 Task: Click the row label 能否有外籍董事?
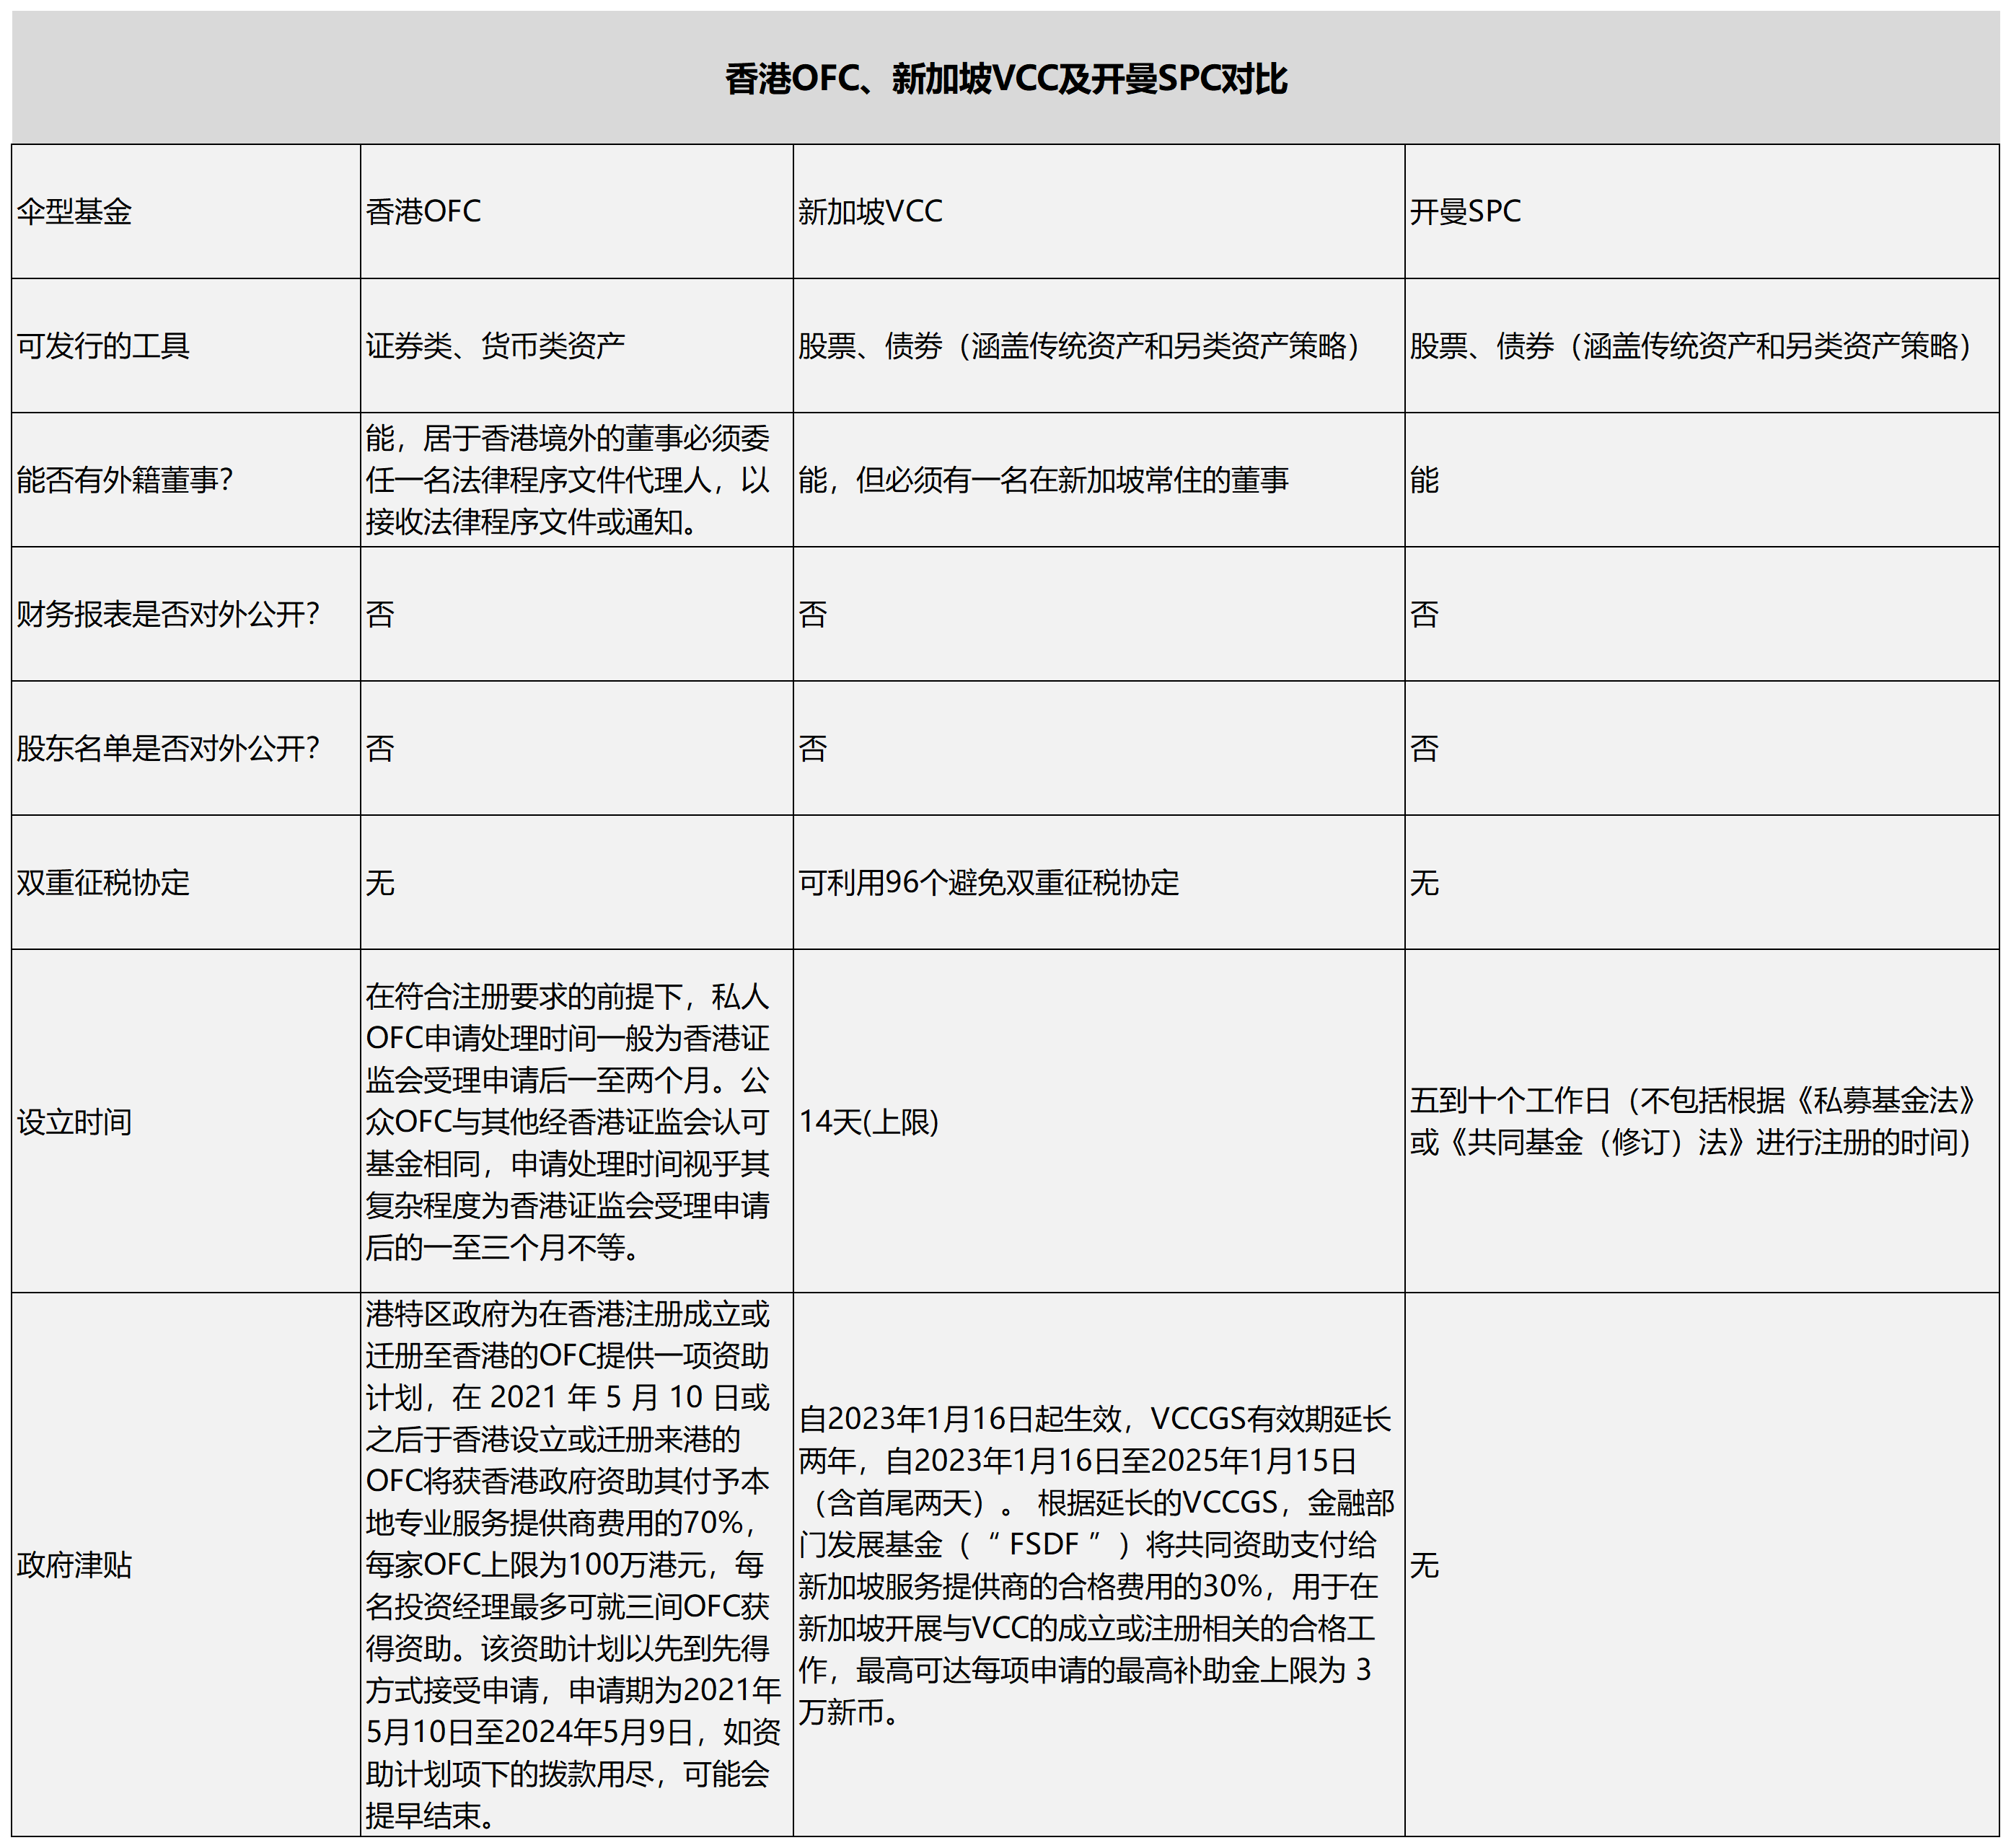(186, 480)
